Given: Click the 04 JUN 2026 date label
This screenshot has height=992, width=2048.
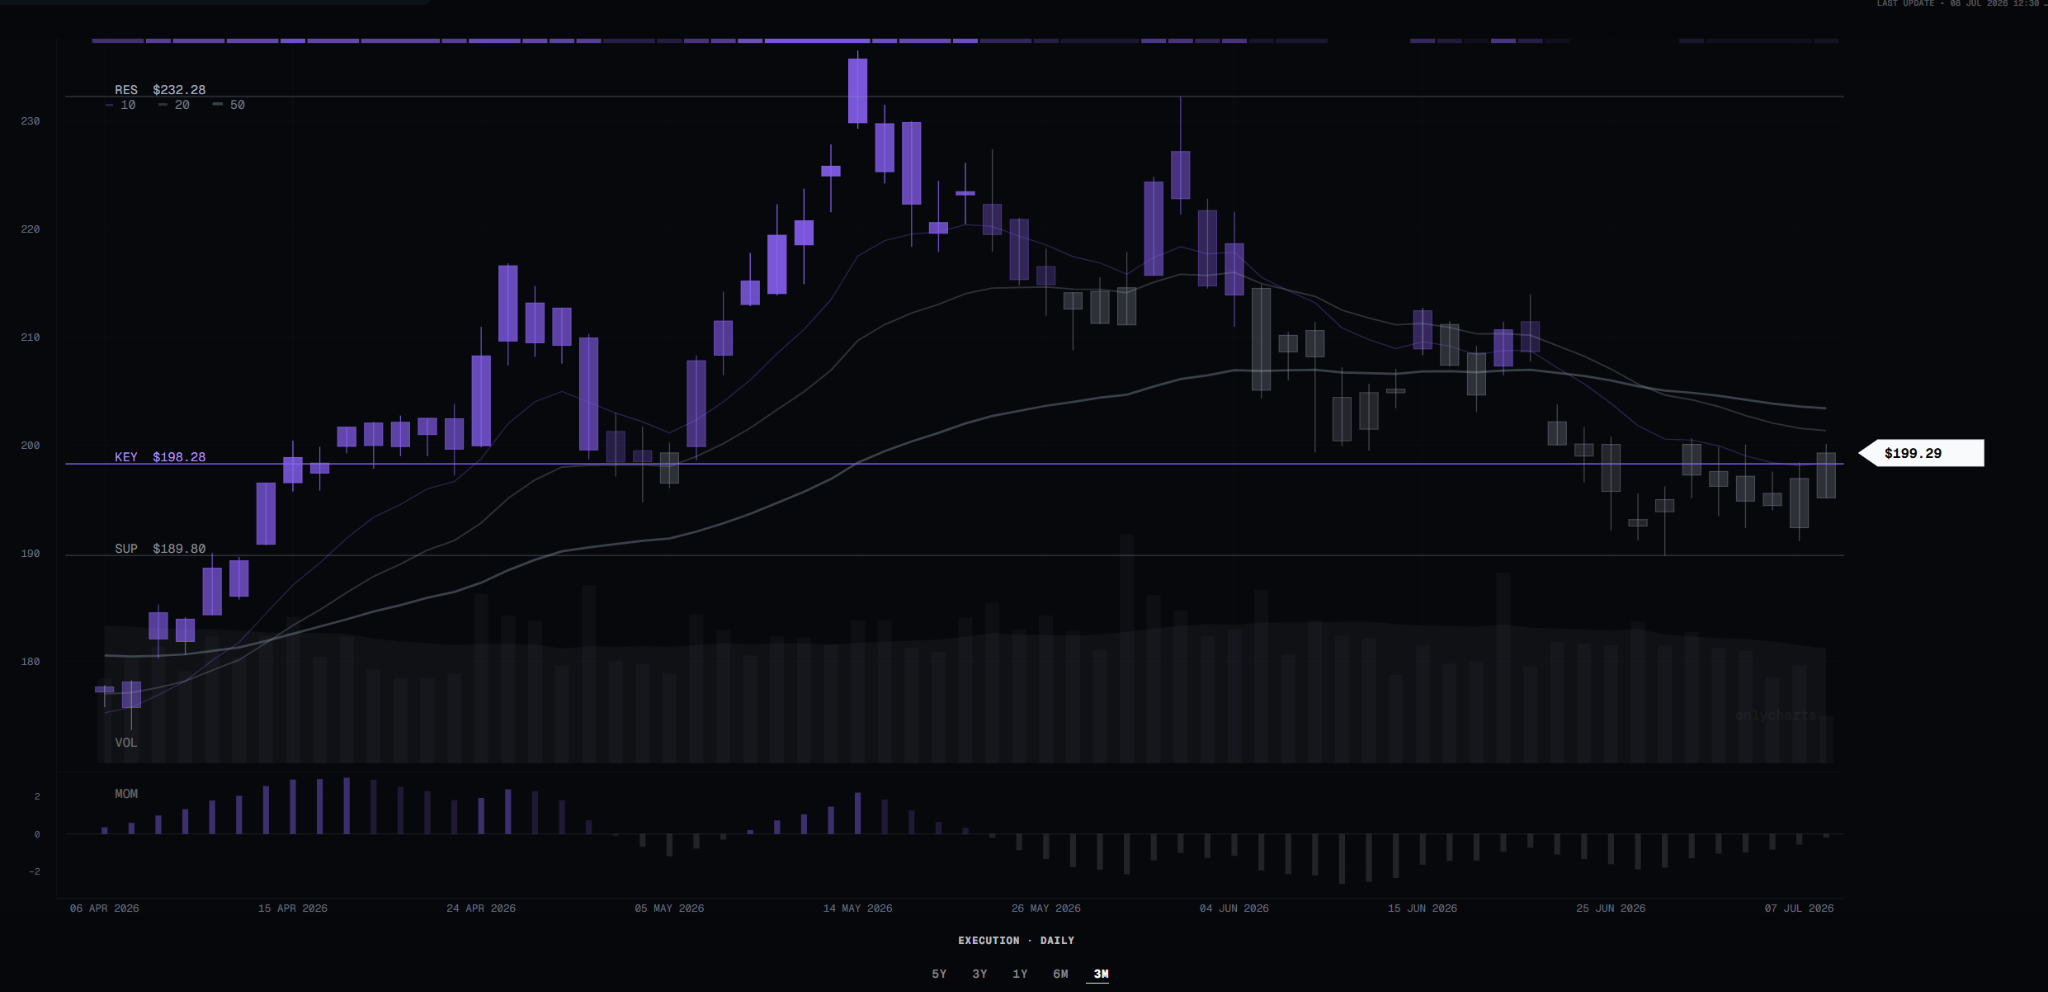Looking at the screenshot, I should tap(1234, 909).
